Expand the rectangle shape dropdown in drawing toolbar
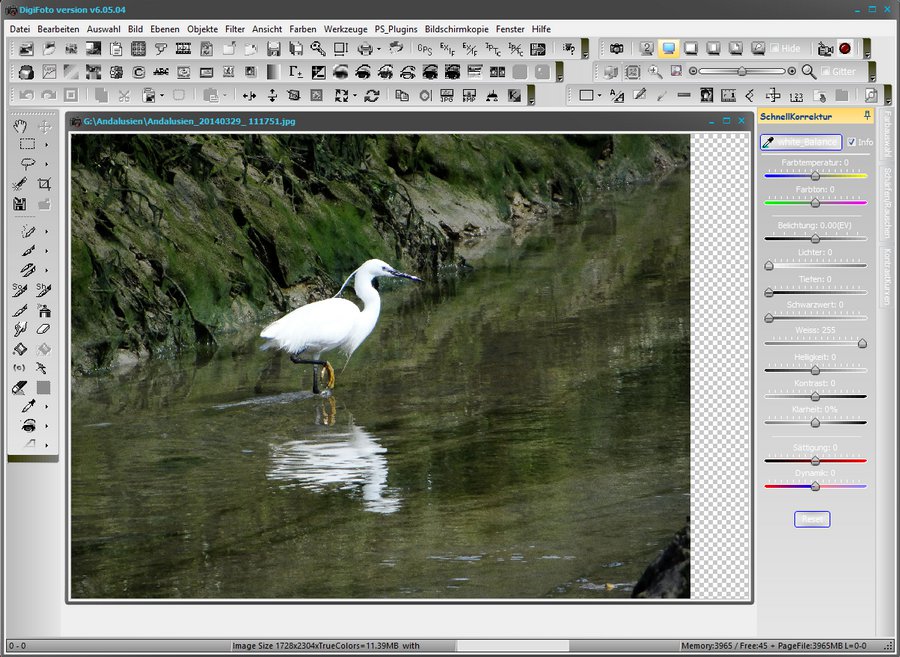This screenshot has width=900, height=657. click(x=598, y=96)
